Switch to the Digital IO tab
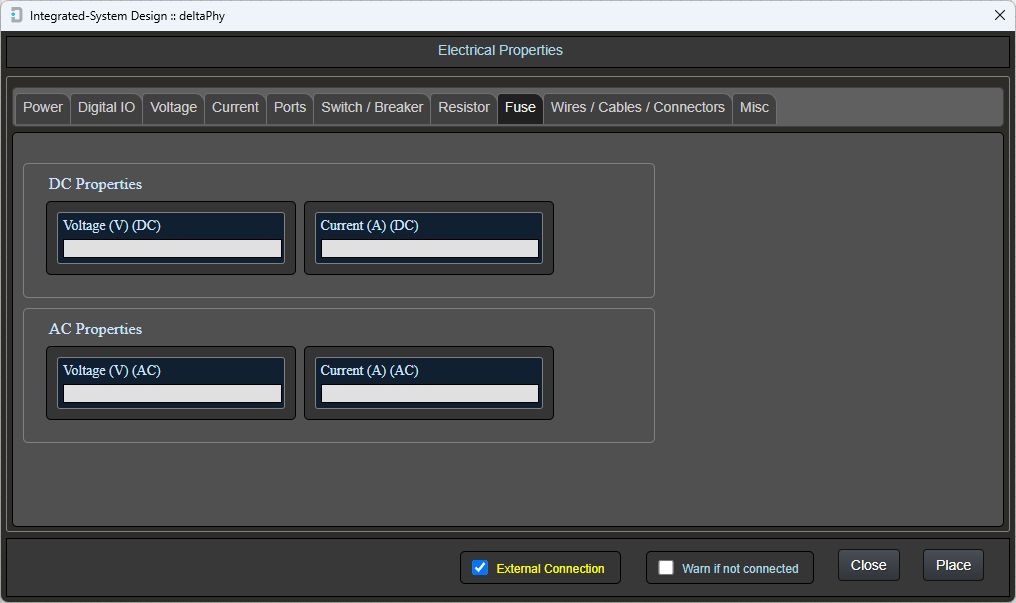This screenshot has height=603, width=1016. click(106, 108)
